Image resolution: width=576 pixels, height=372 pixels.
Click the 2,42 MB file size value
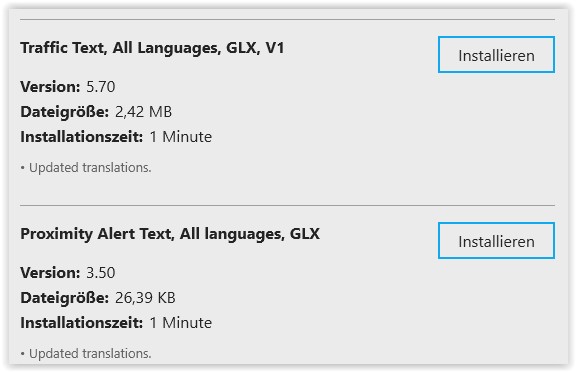143,112
